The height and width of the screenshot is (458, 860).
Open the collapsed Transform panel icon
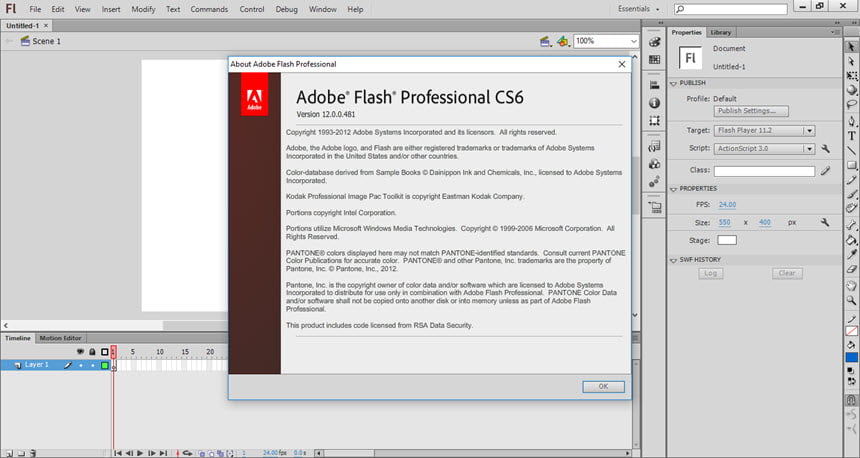[x=654, y=120]
